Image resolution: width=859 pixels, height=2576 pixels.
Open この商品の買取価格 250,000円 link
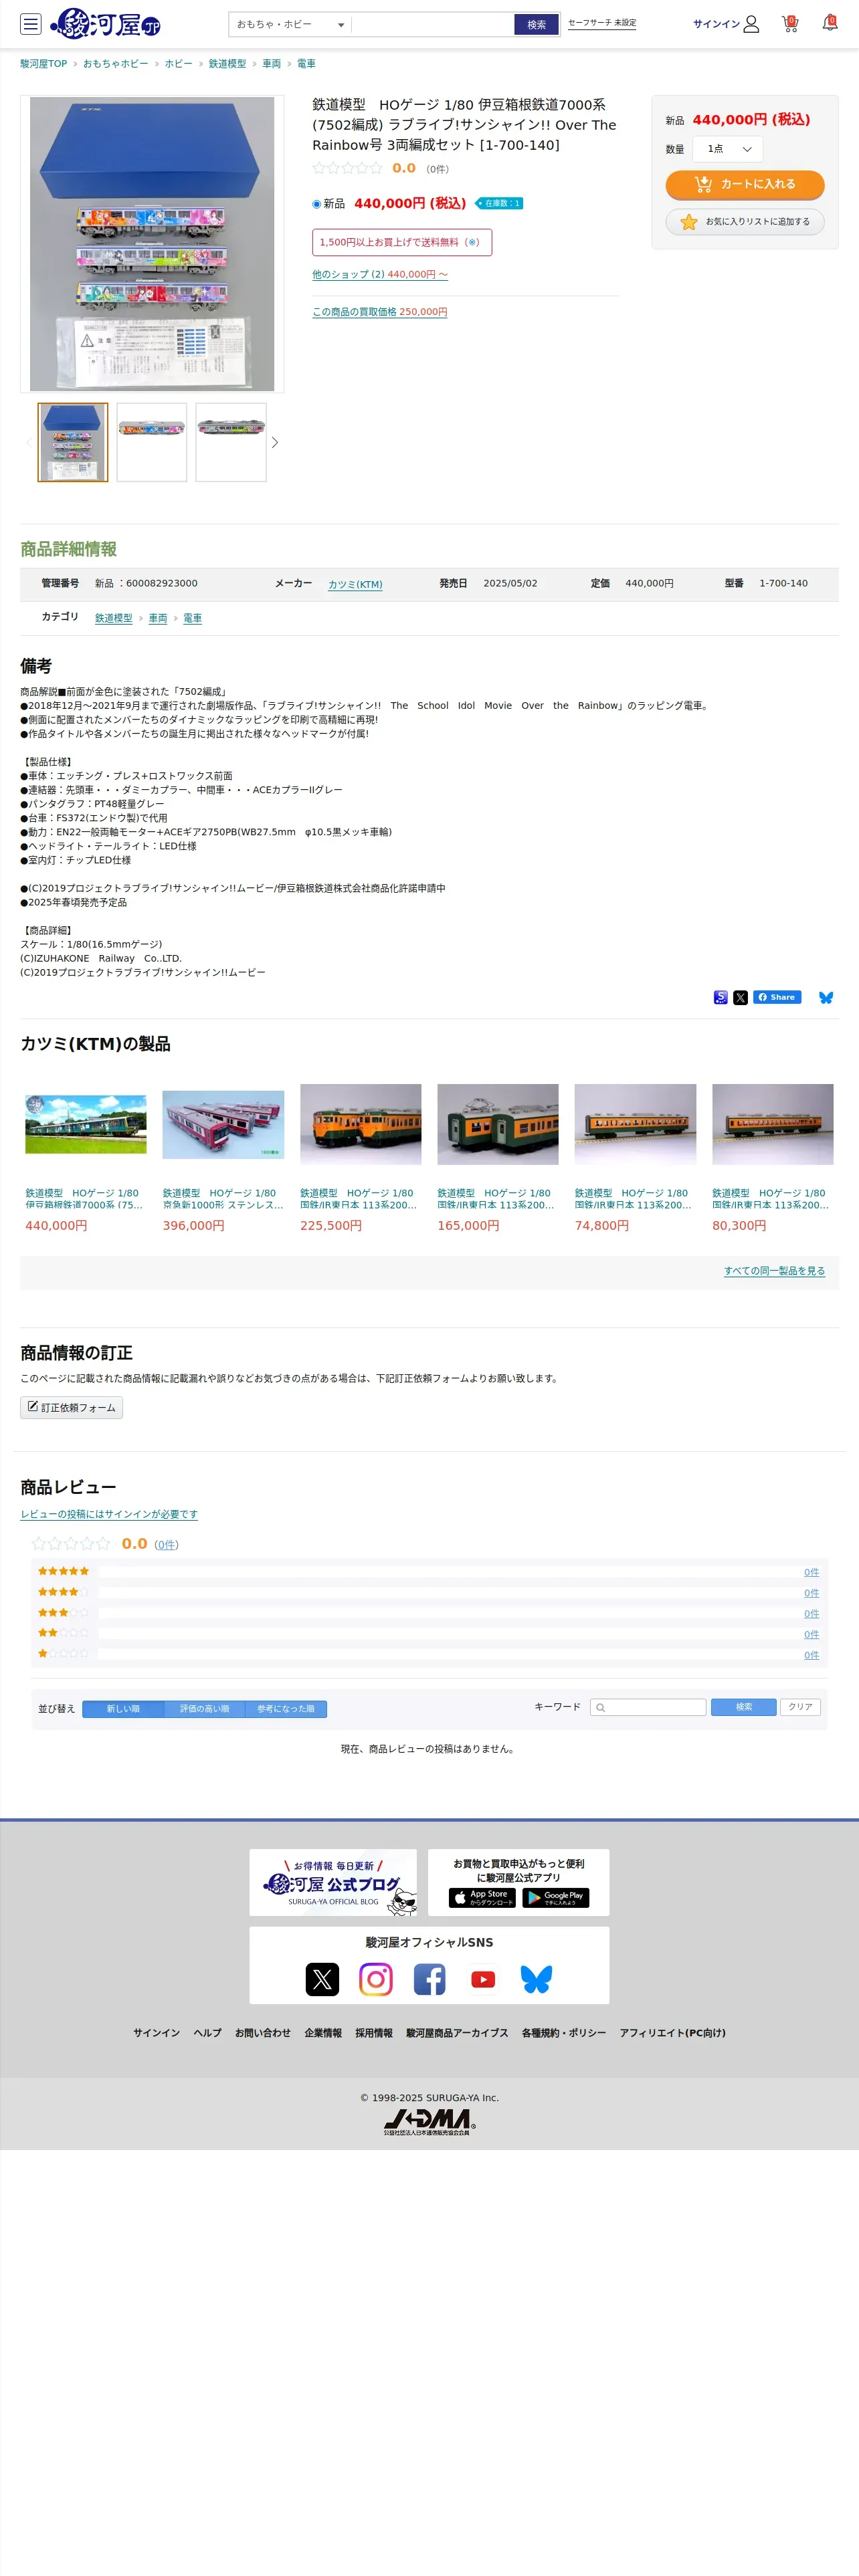point(380,312)
